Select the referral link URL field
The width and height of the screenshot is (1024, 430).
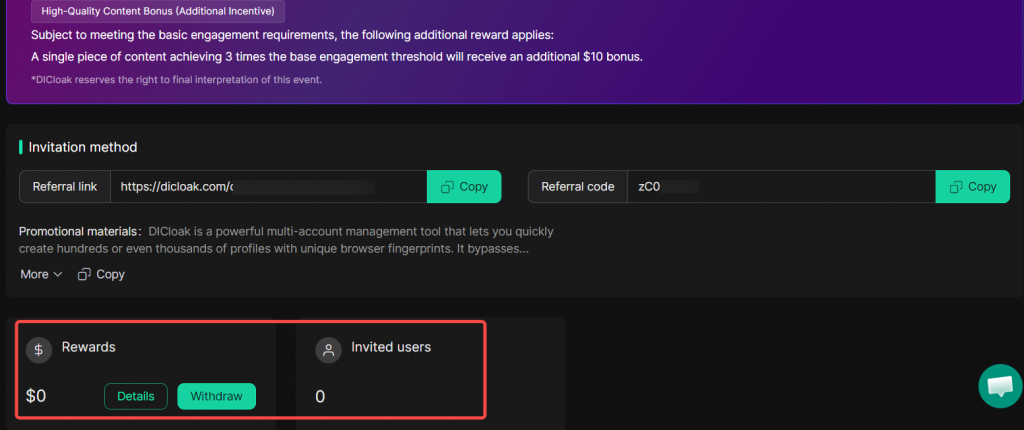[x=268, y=187]
